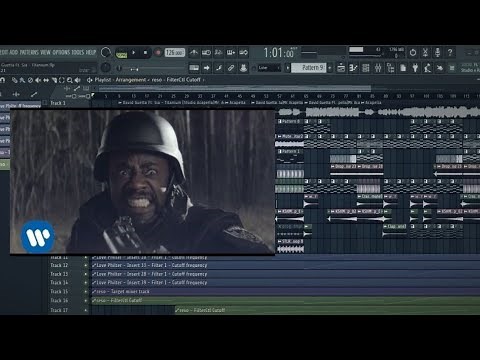This screenshot has height=360, width=480.
Task: Click the one-click audio recording microphone icon
Action: 438,52
